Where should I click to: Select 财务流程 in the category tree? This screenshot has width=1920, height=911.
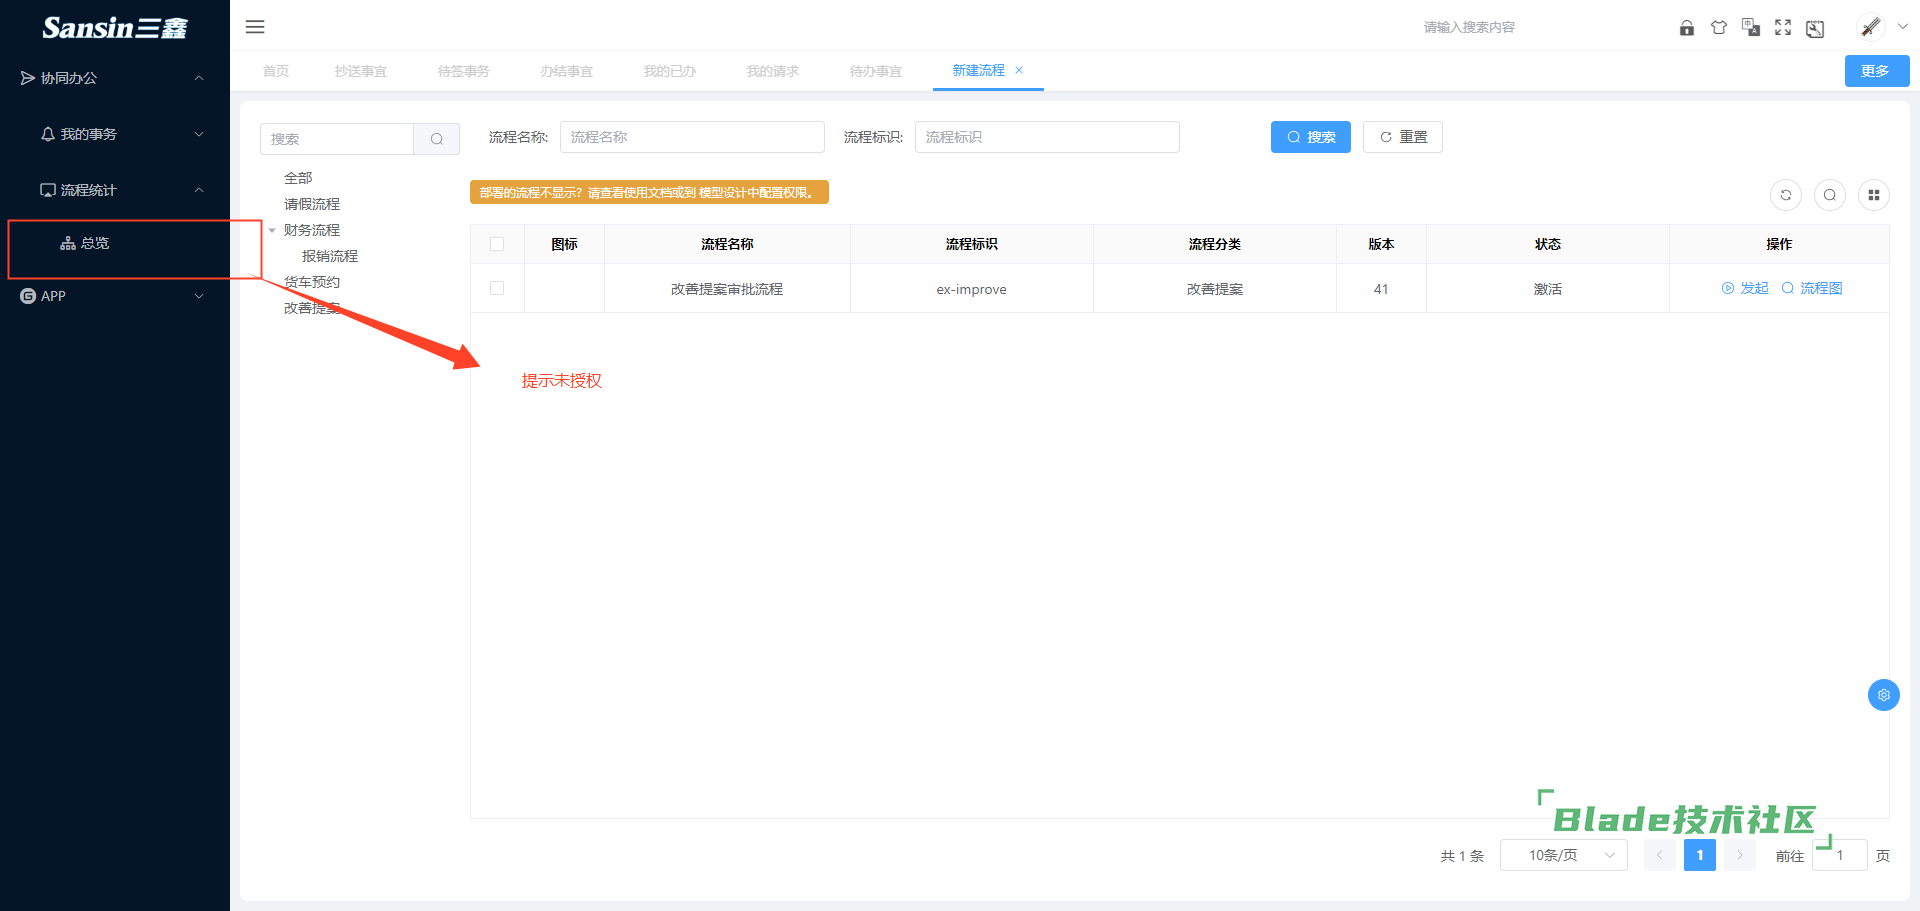312,230
